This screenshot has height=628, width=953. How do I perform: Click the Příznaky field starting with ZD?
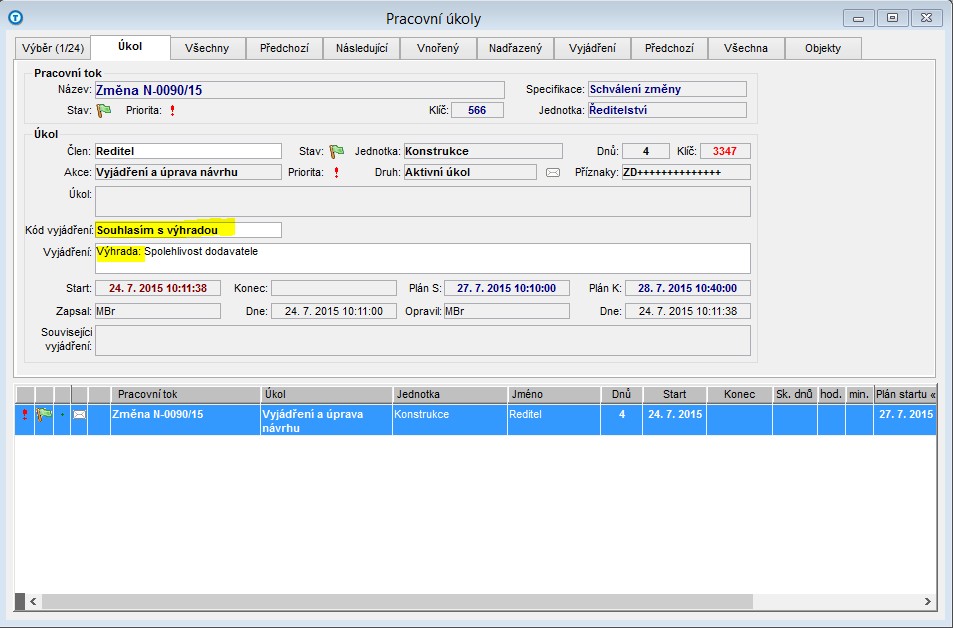686,173
